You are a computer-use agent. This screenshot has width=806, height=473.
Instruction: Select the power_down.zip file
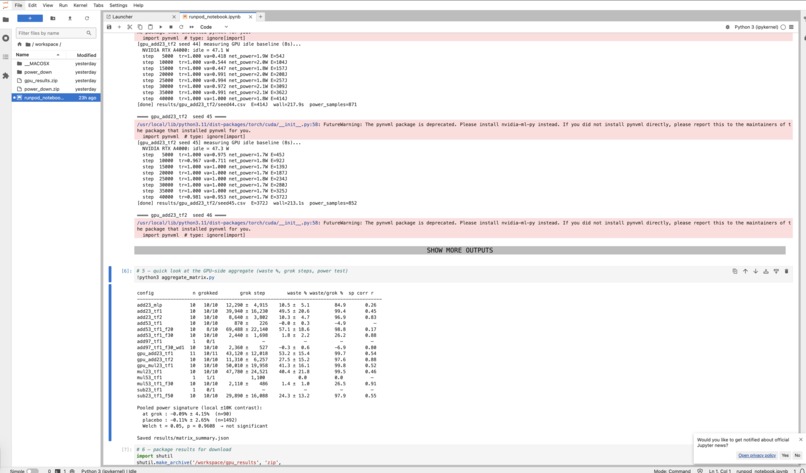point(57,89)
